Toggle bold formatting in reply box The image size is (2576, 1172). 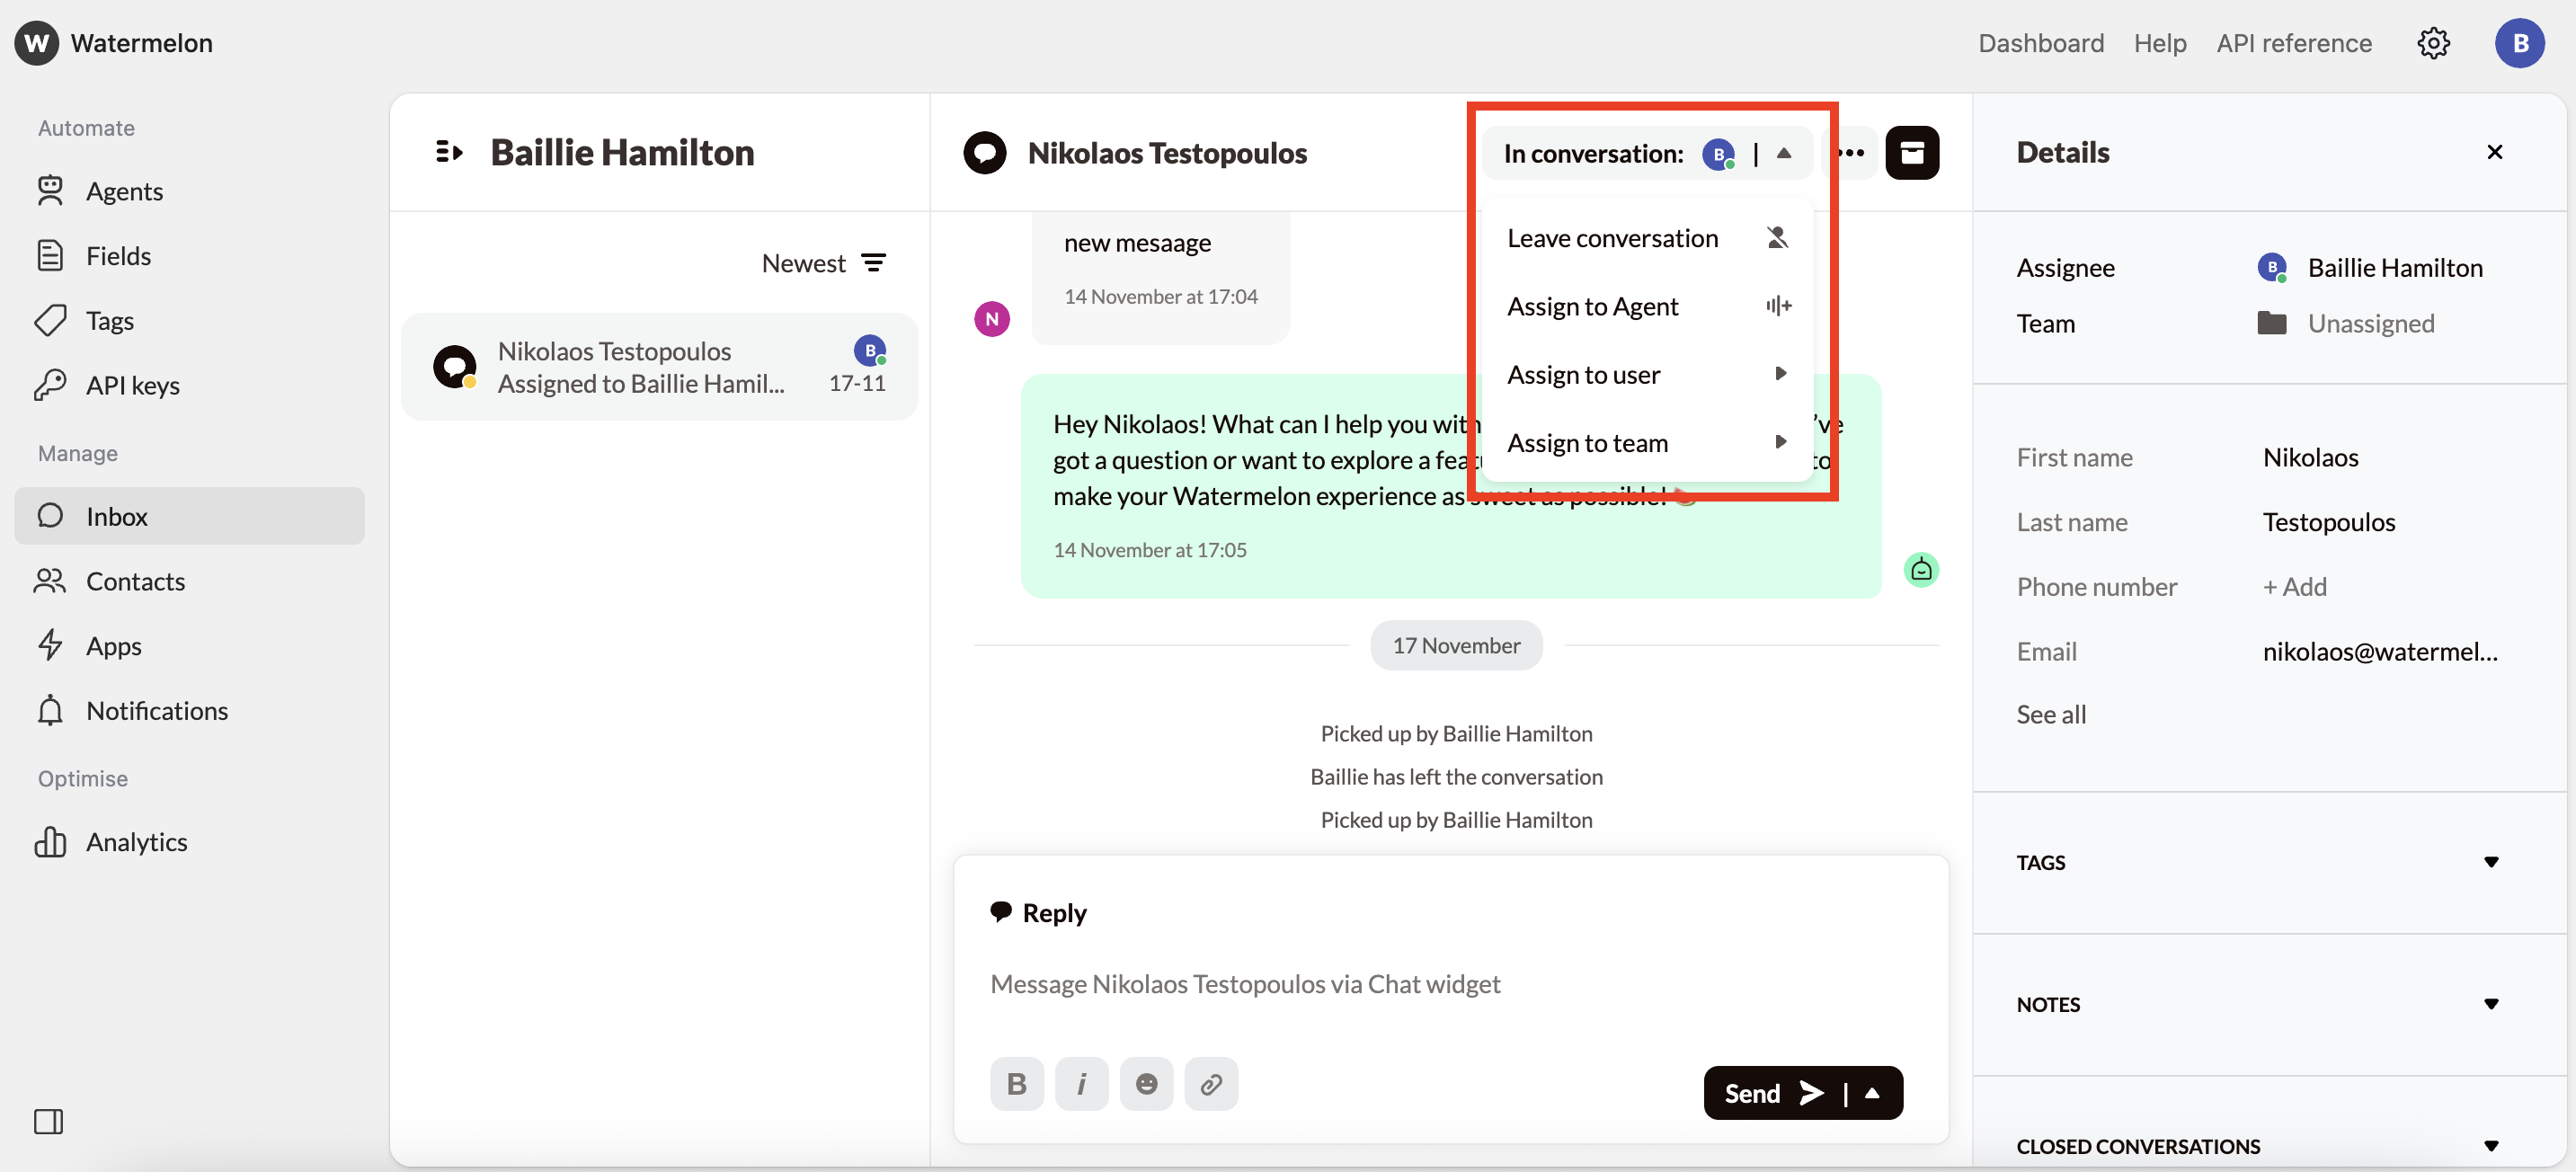coord(1016,1084)
